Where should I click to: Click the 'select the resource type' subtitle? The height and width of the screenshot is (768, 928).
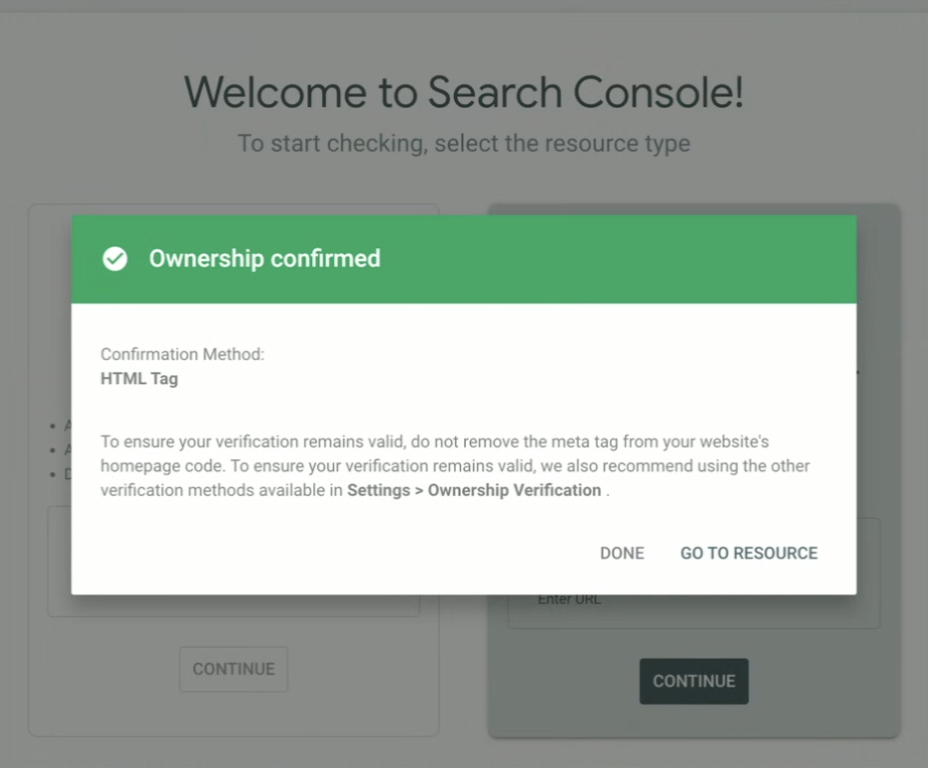[x=463, y=143]
